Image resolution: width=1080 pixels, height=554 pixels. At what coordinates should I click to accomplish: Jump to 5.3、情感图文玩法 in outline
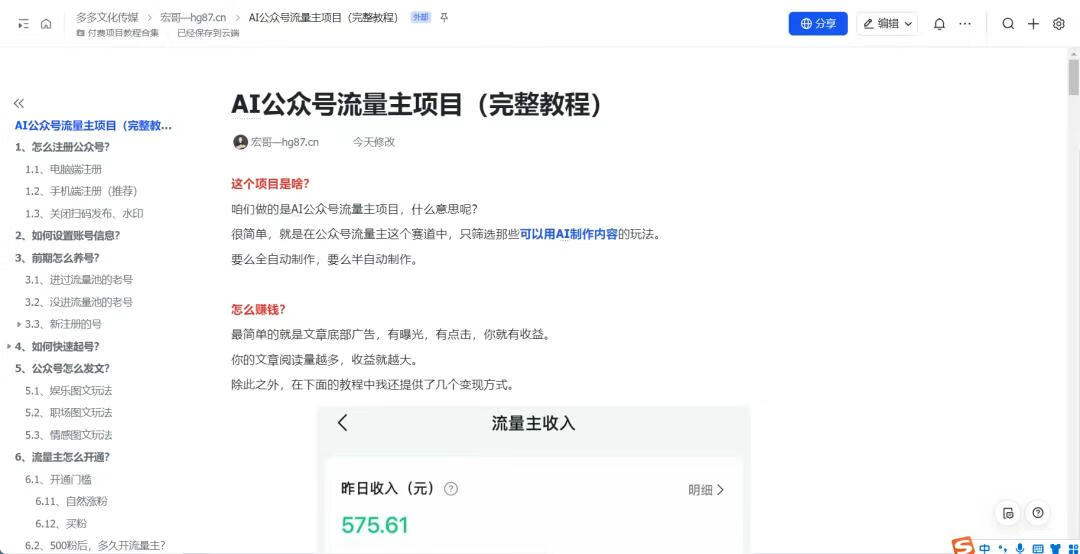point(69,435)
